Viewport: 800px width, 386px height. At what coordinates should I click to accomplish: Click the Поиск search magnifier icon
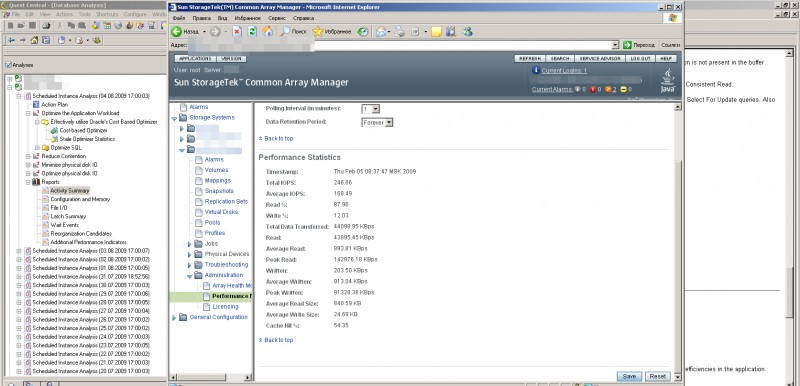(x=285, y=32)
